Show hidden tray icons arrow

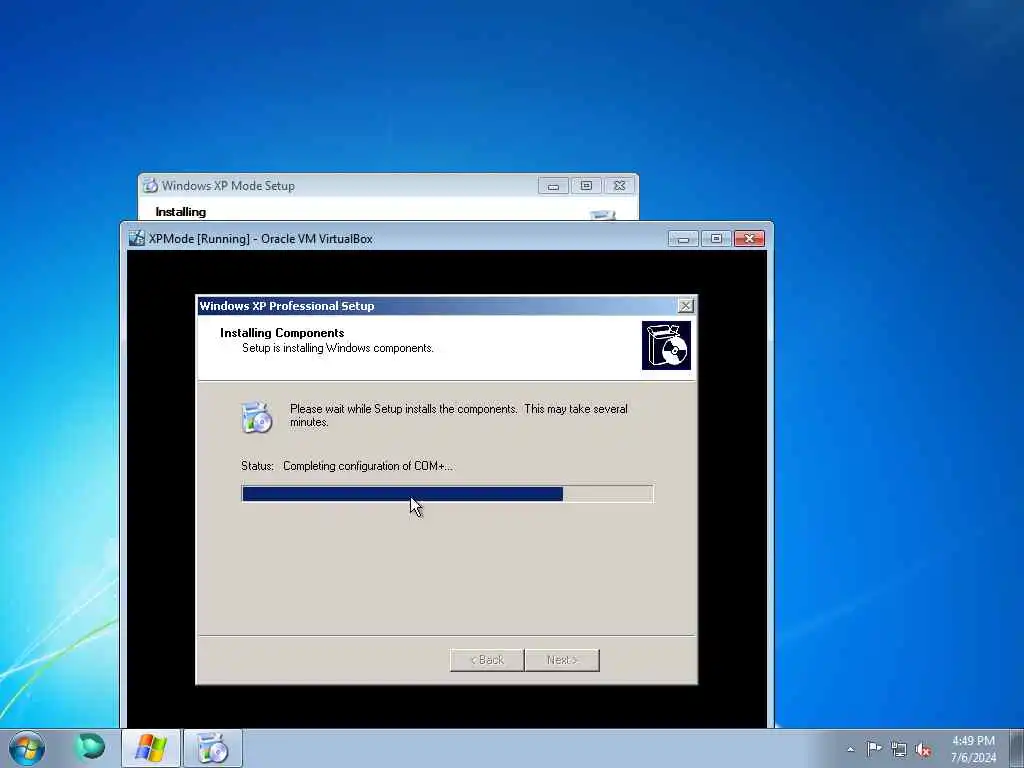(x=850, y=749)
